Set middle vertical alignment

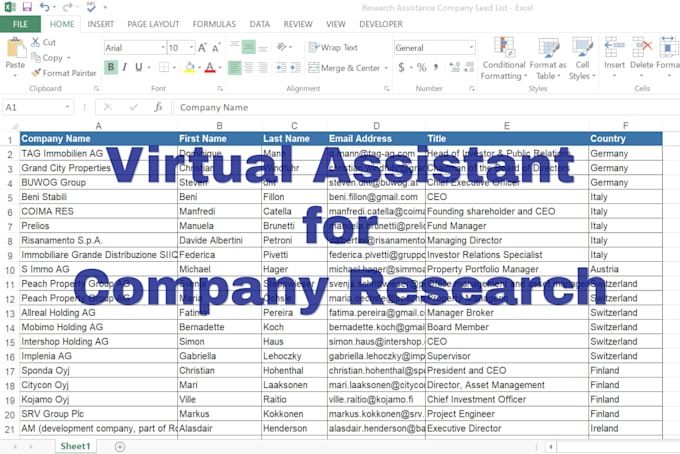[x=248, y=46]
